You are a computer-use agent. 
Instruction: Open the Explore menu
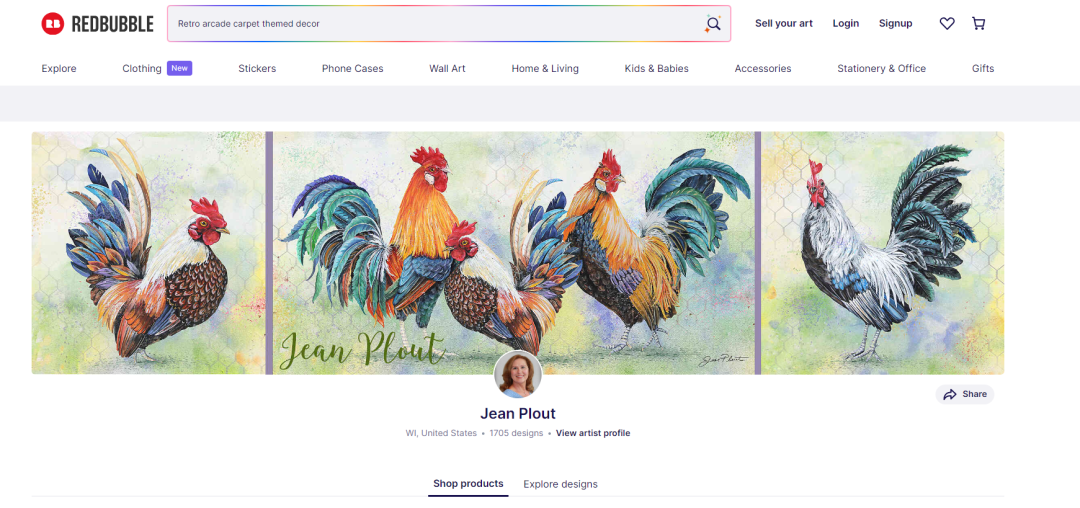[59, 69]
